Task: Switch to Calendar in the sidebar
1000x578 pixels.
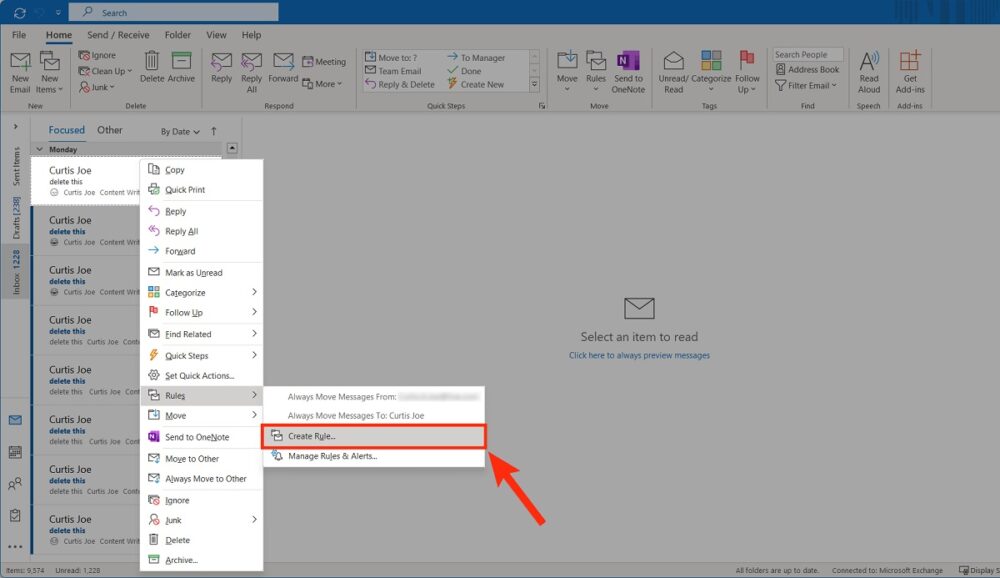Action: click(x=14, y=453)
